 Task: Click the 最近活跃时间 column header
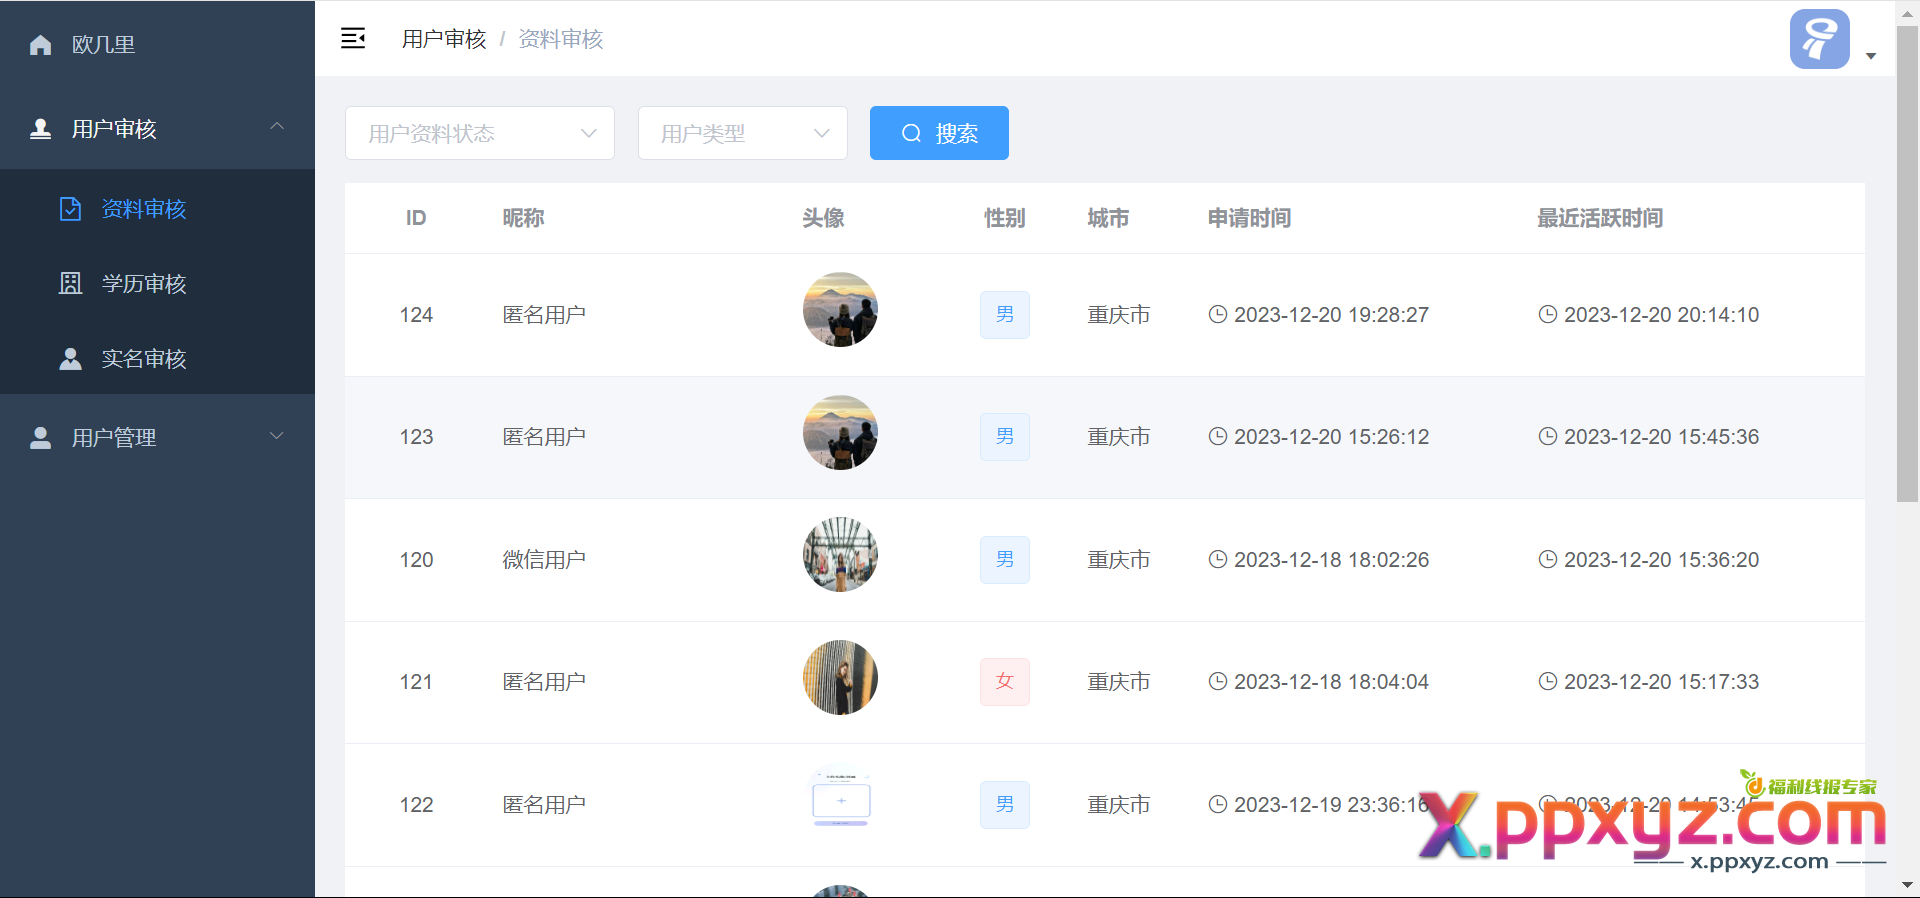point(1600,218)
